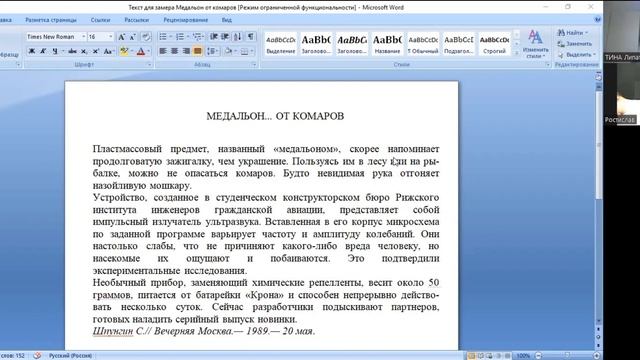Apply the Подзаголовок style
The image size is (640, 360).
(x=459, y=44)
